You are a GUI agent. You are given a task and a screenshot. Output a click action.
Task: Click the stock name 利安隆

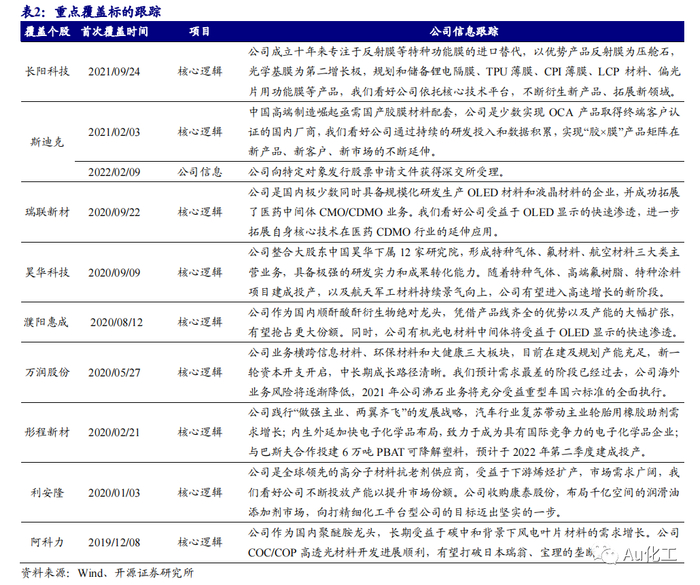[47, 493]
